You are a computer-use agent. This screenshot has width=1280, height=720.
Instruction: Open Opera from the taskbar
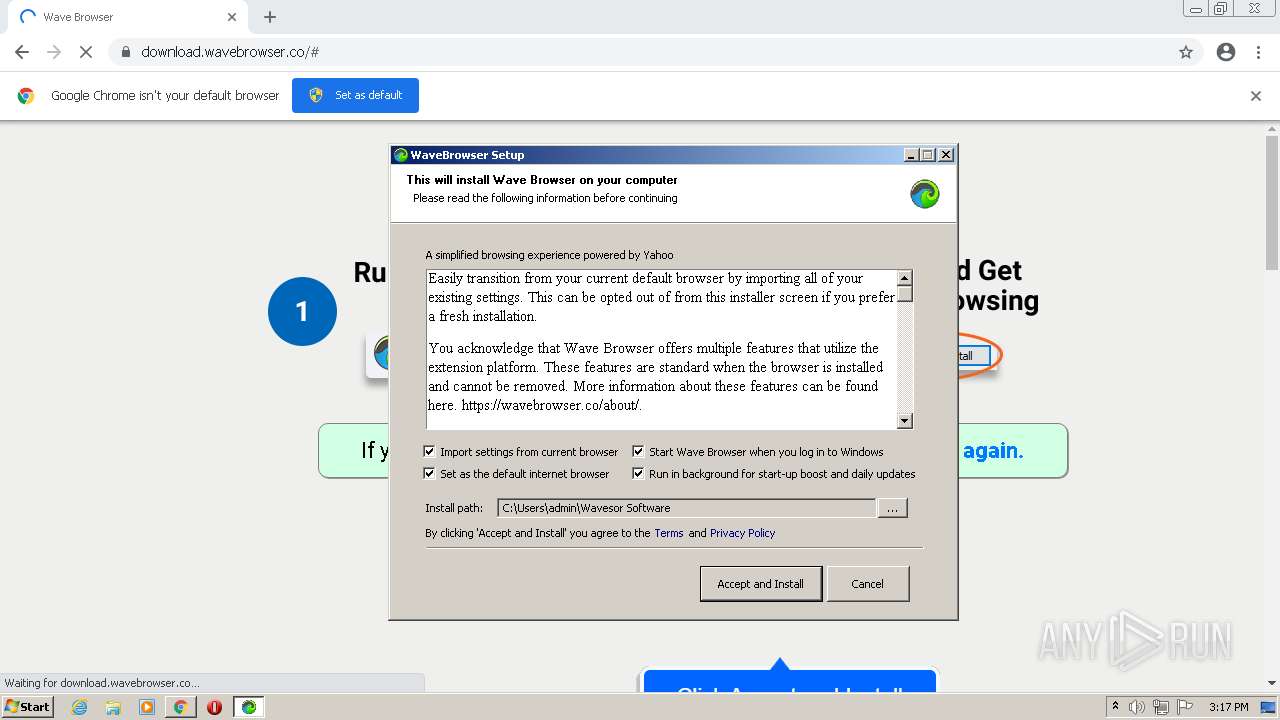pyautogui.click(x=214, y=707)
